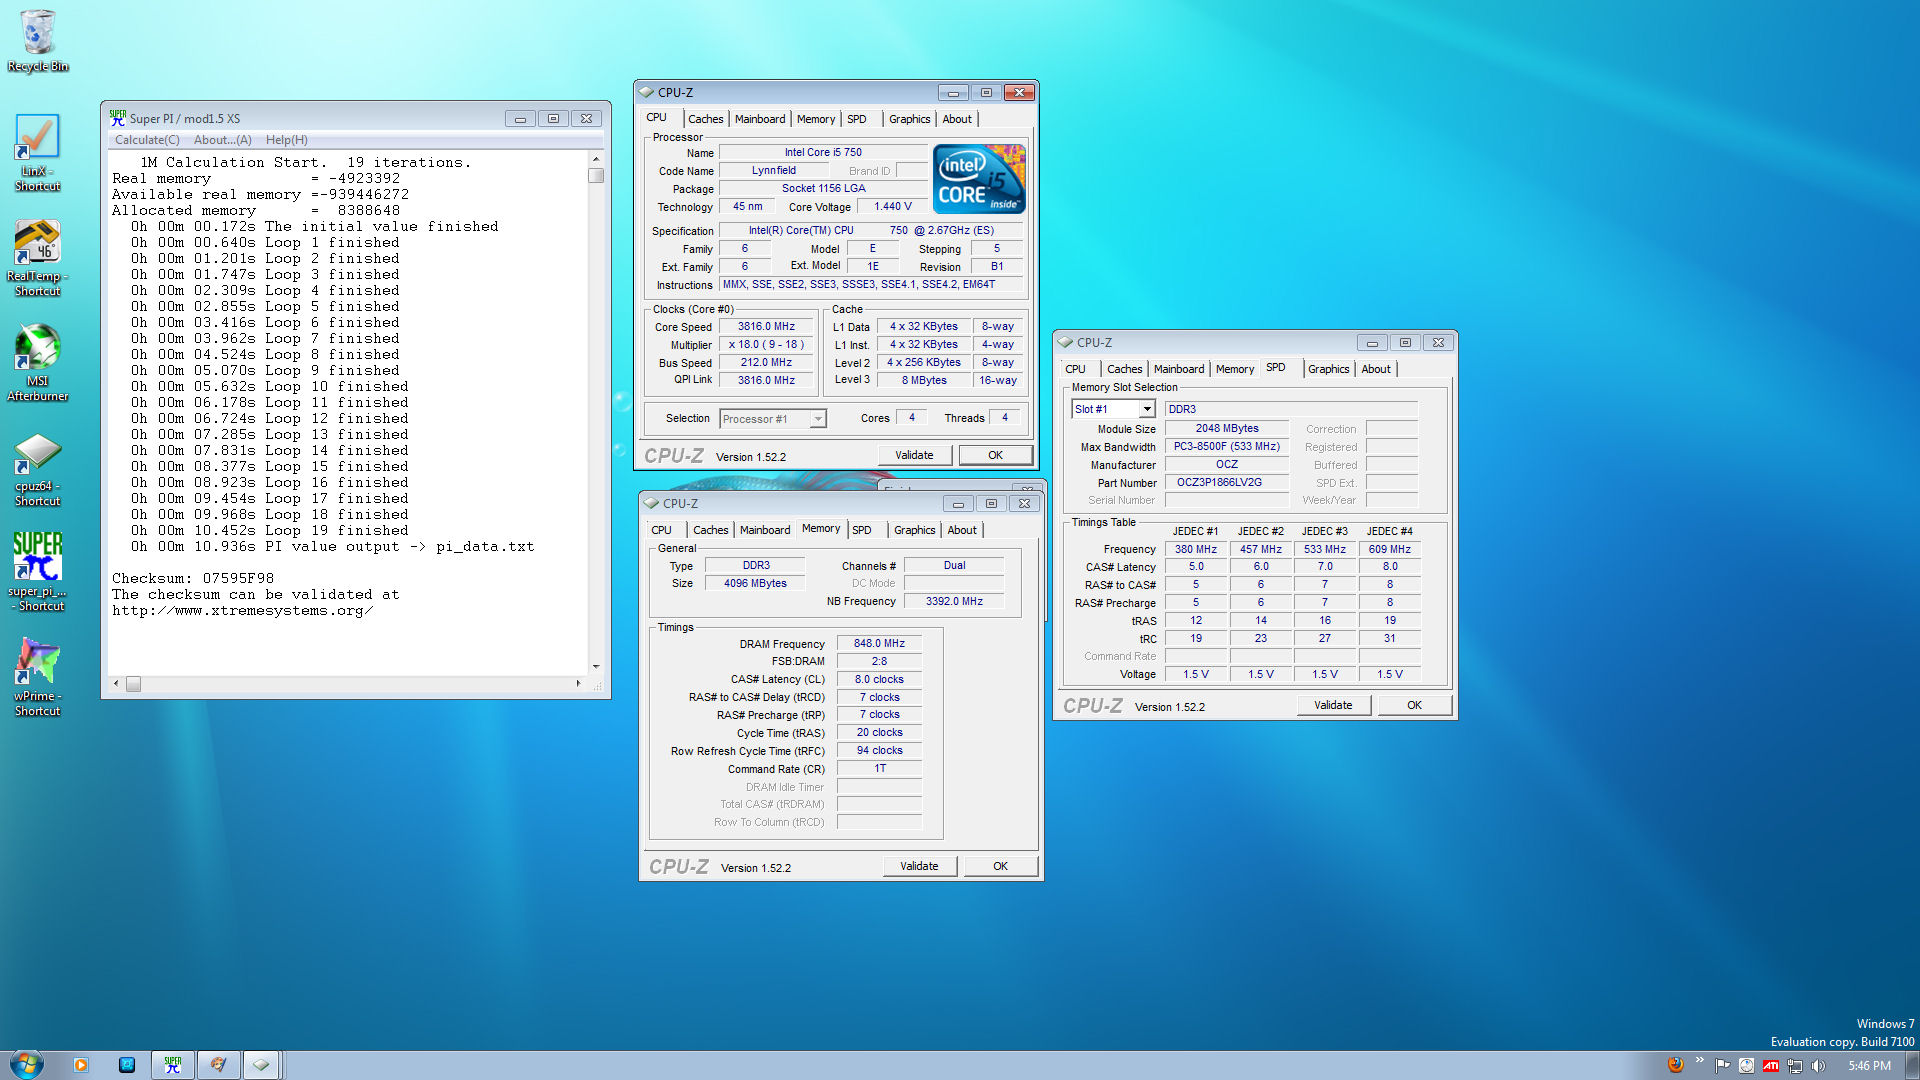Image resolution: width=1920 pixels, height=1080 pixels.
Task: Select About tab in SPD CPU-Z window
Action: coord(1376,369)
